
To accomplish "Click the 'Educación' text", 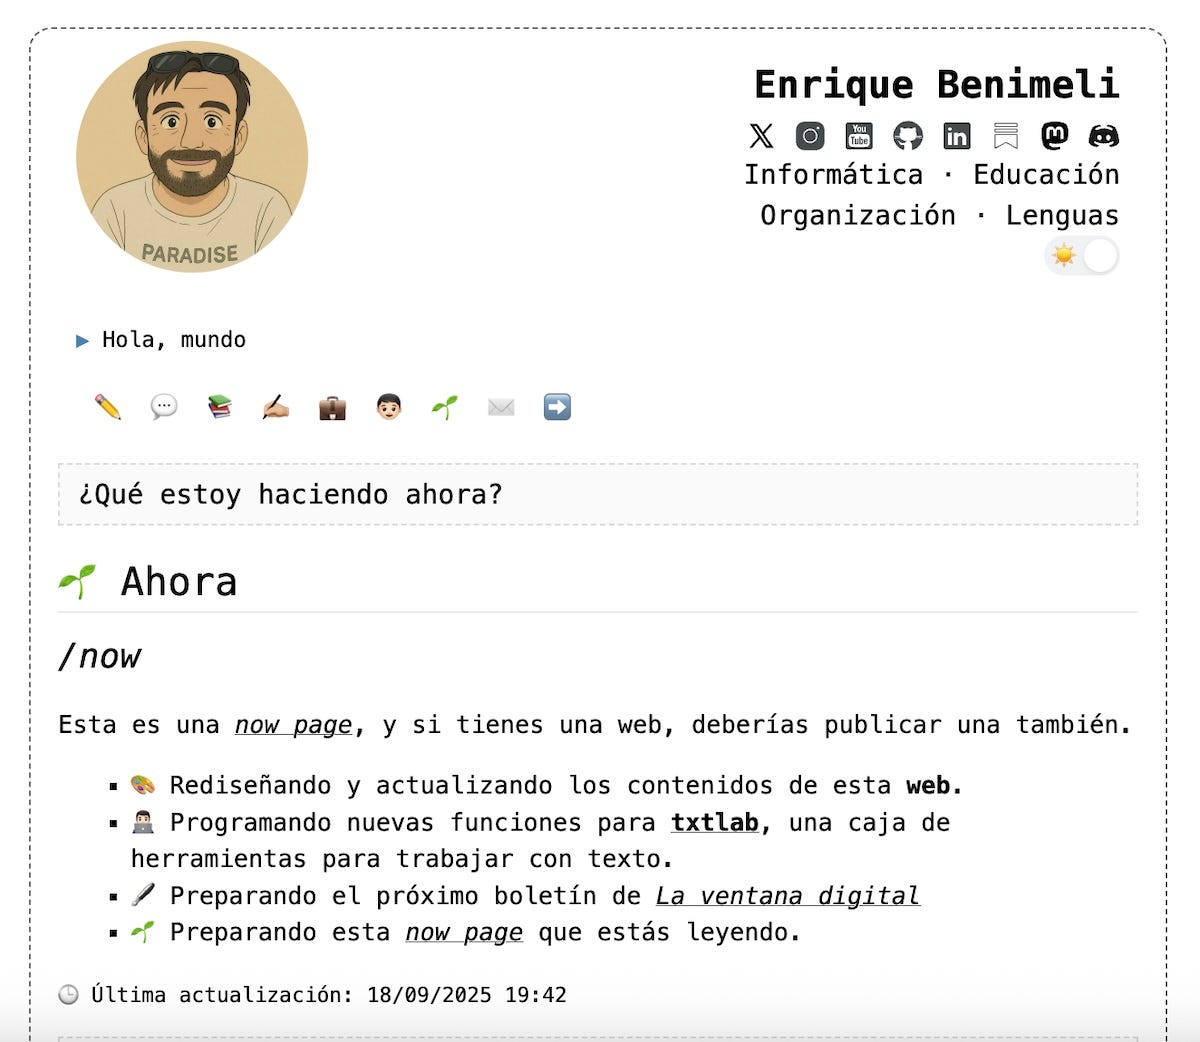I will (1046, 174).
